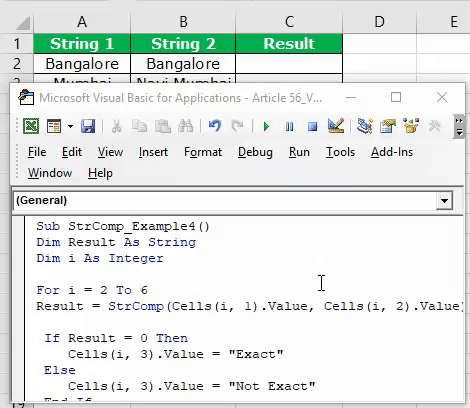Viewport: 470px width, 408px height.
Task: Select column C header in Excel
Action: (x=289, y=22)
